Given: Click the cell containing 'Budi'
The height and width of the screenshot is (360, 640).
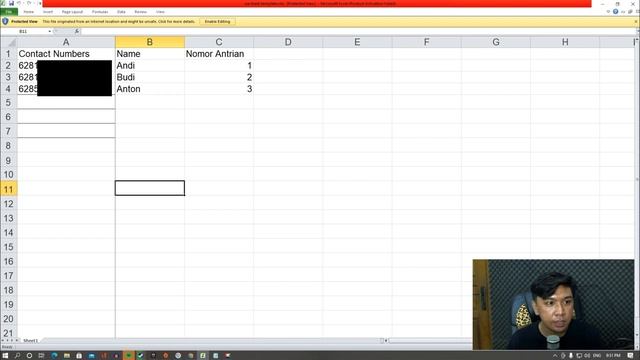Looking at the screenshot, I should click(x=150, y=77).
